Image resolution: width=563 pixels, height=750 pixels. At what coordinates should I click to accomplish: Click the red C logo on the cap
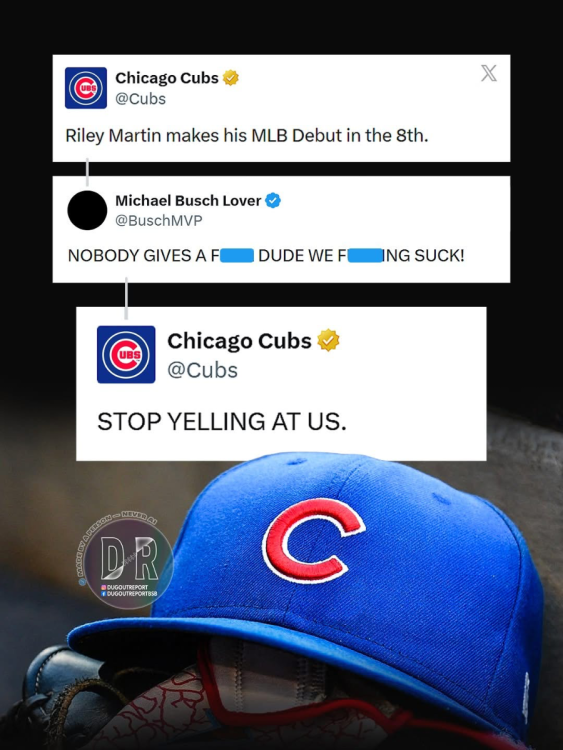pyautogui.click(x=313, y=540)
